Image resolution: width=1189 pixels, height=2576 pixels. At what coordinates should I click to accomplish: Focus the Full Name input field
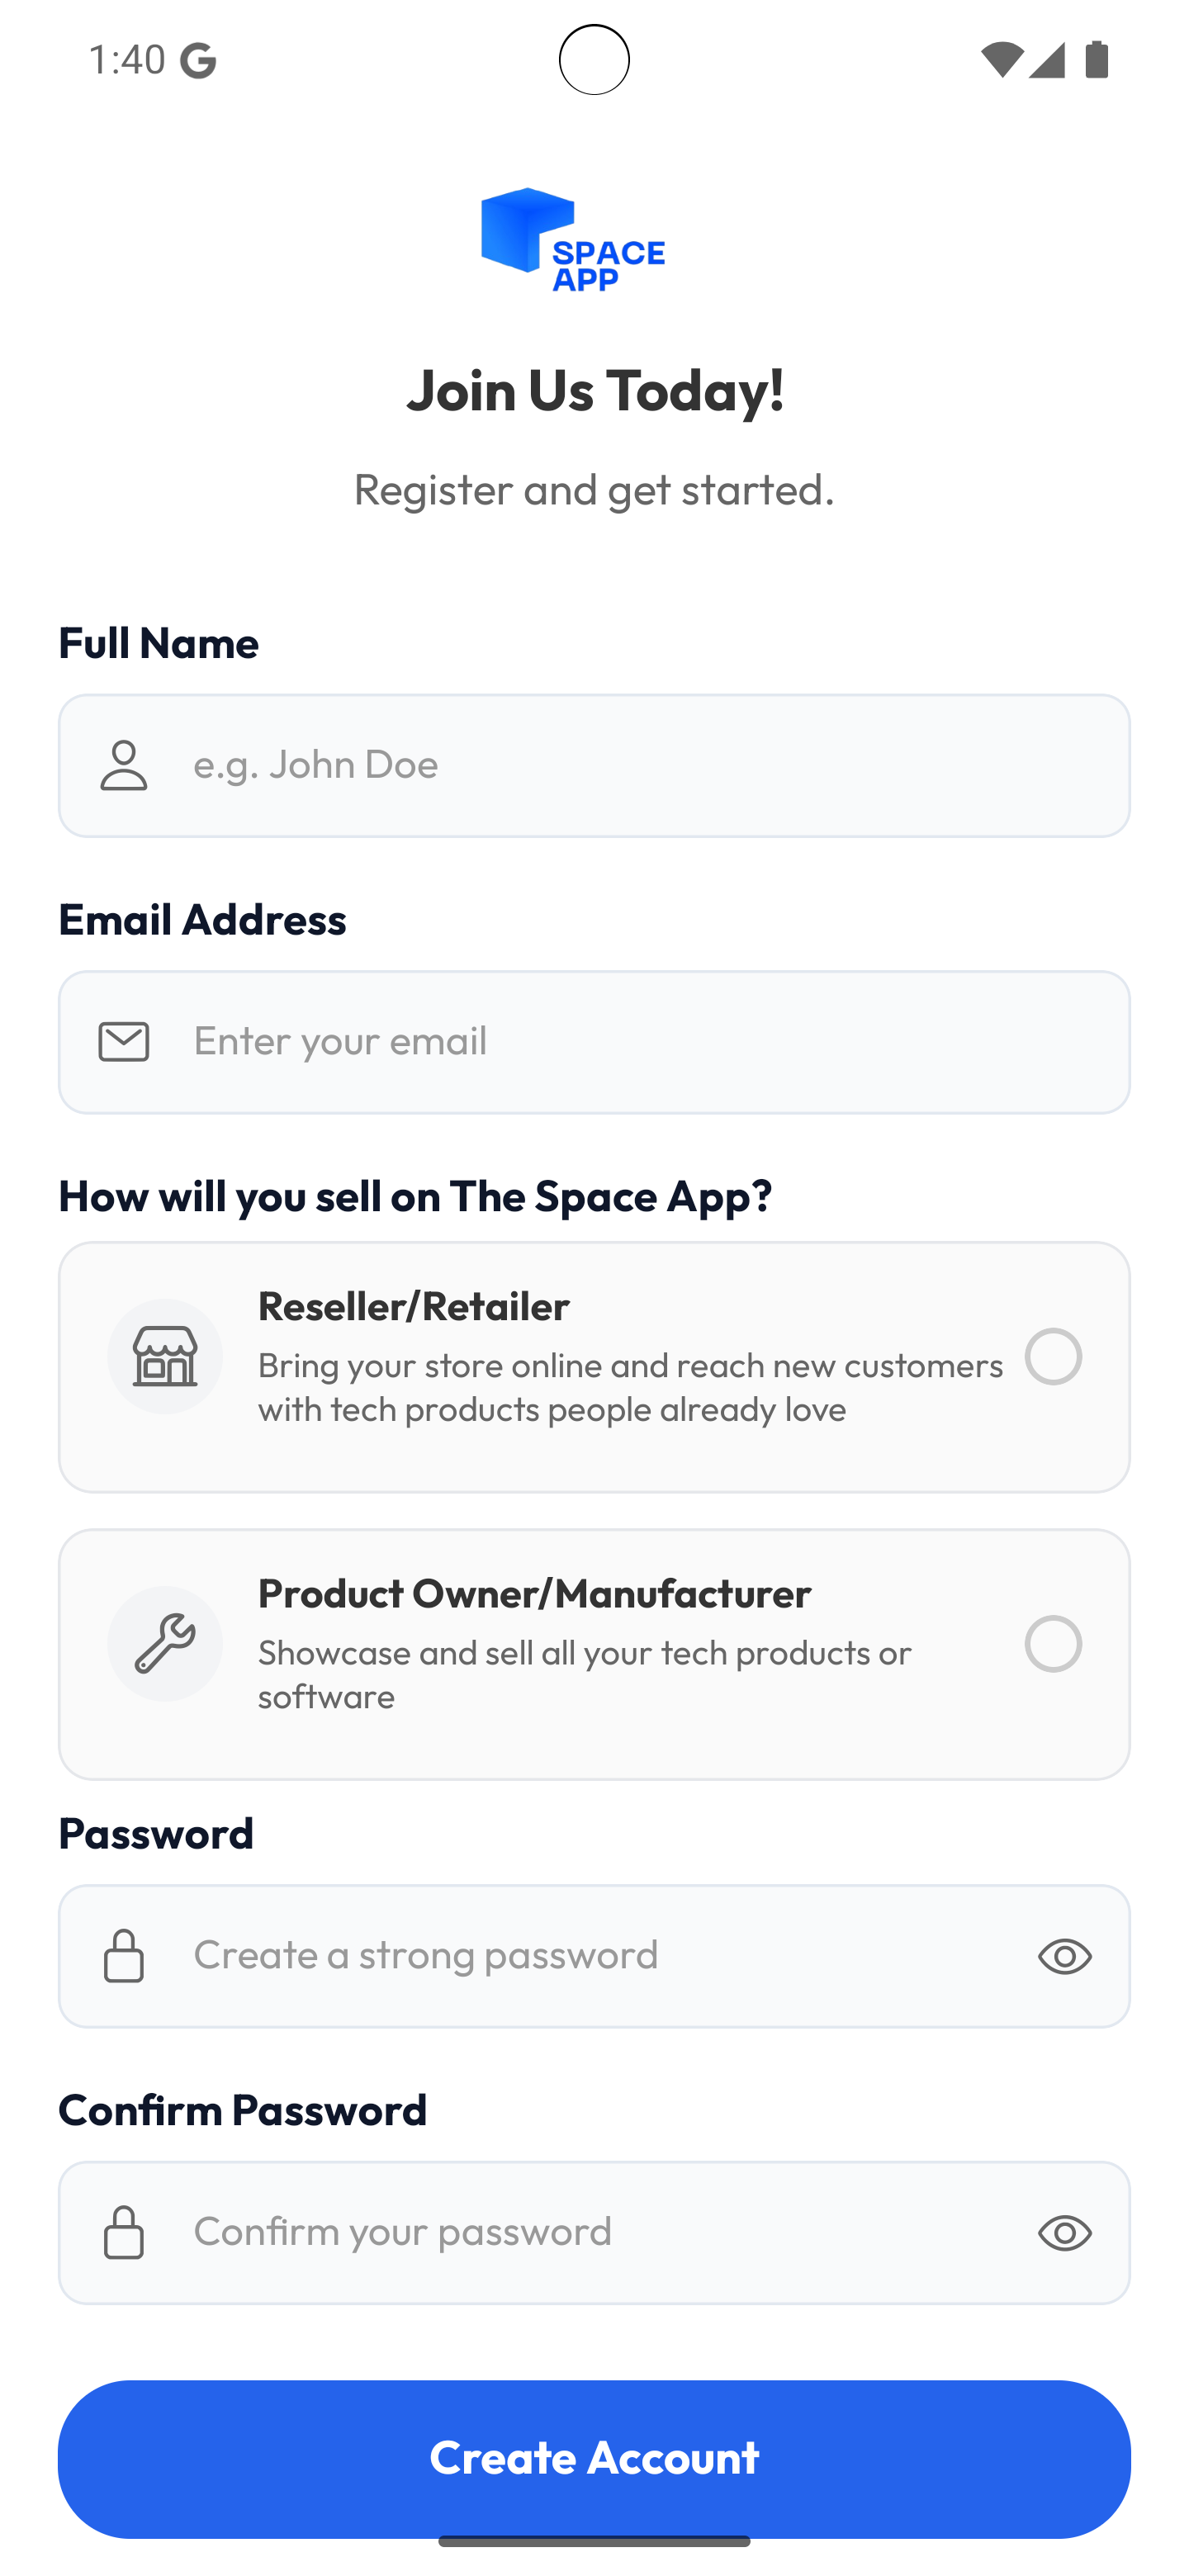tap(594, 765)
